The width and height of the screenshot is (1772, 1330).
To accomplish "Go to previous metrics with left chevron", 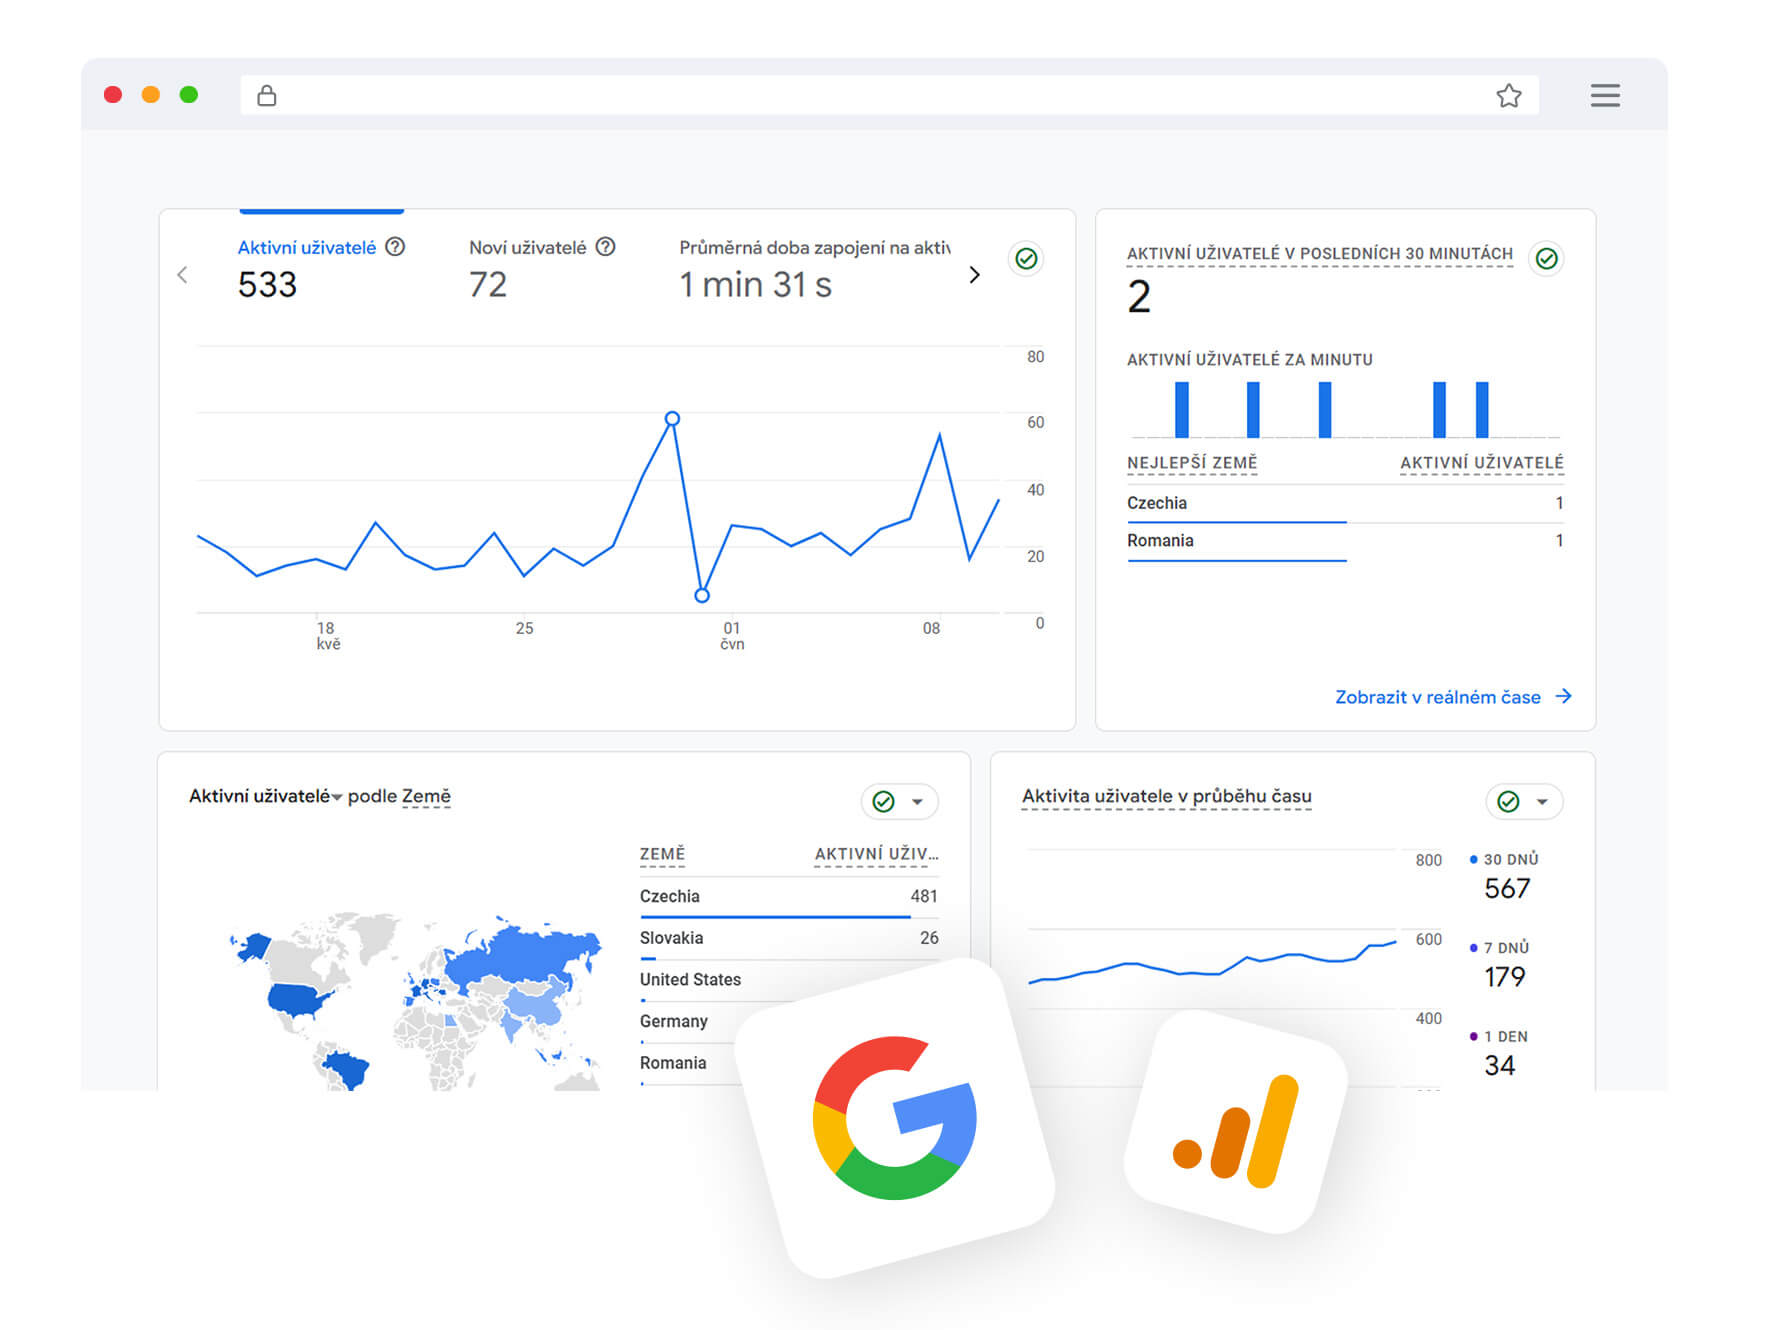I will 182,274.
